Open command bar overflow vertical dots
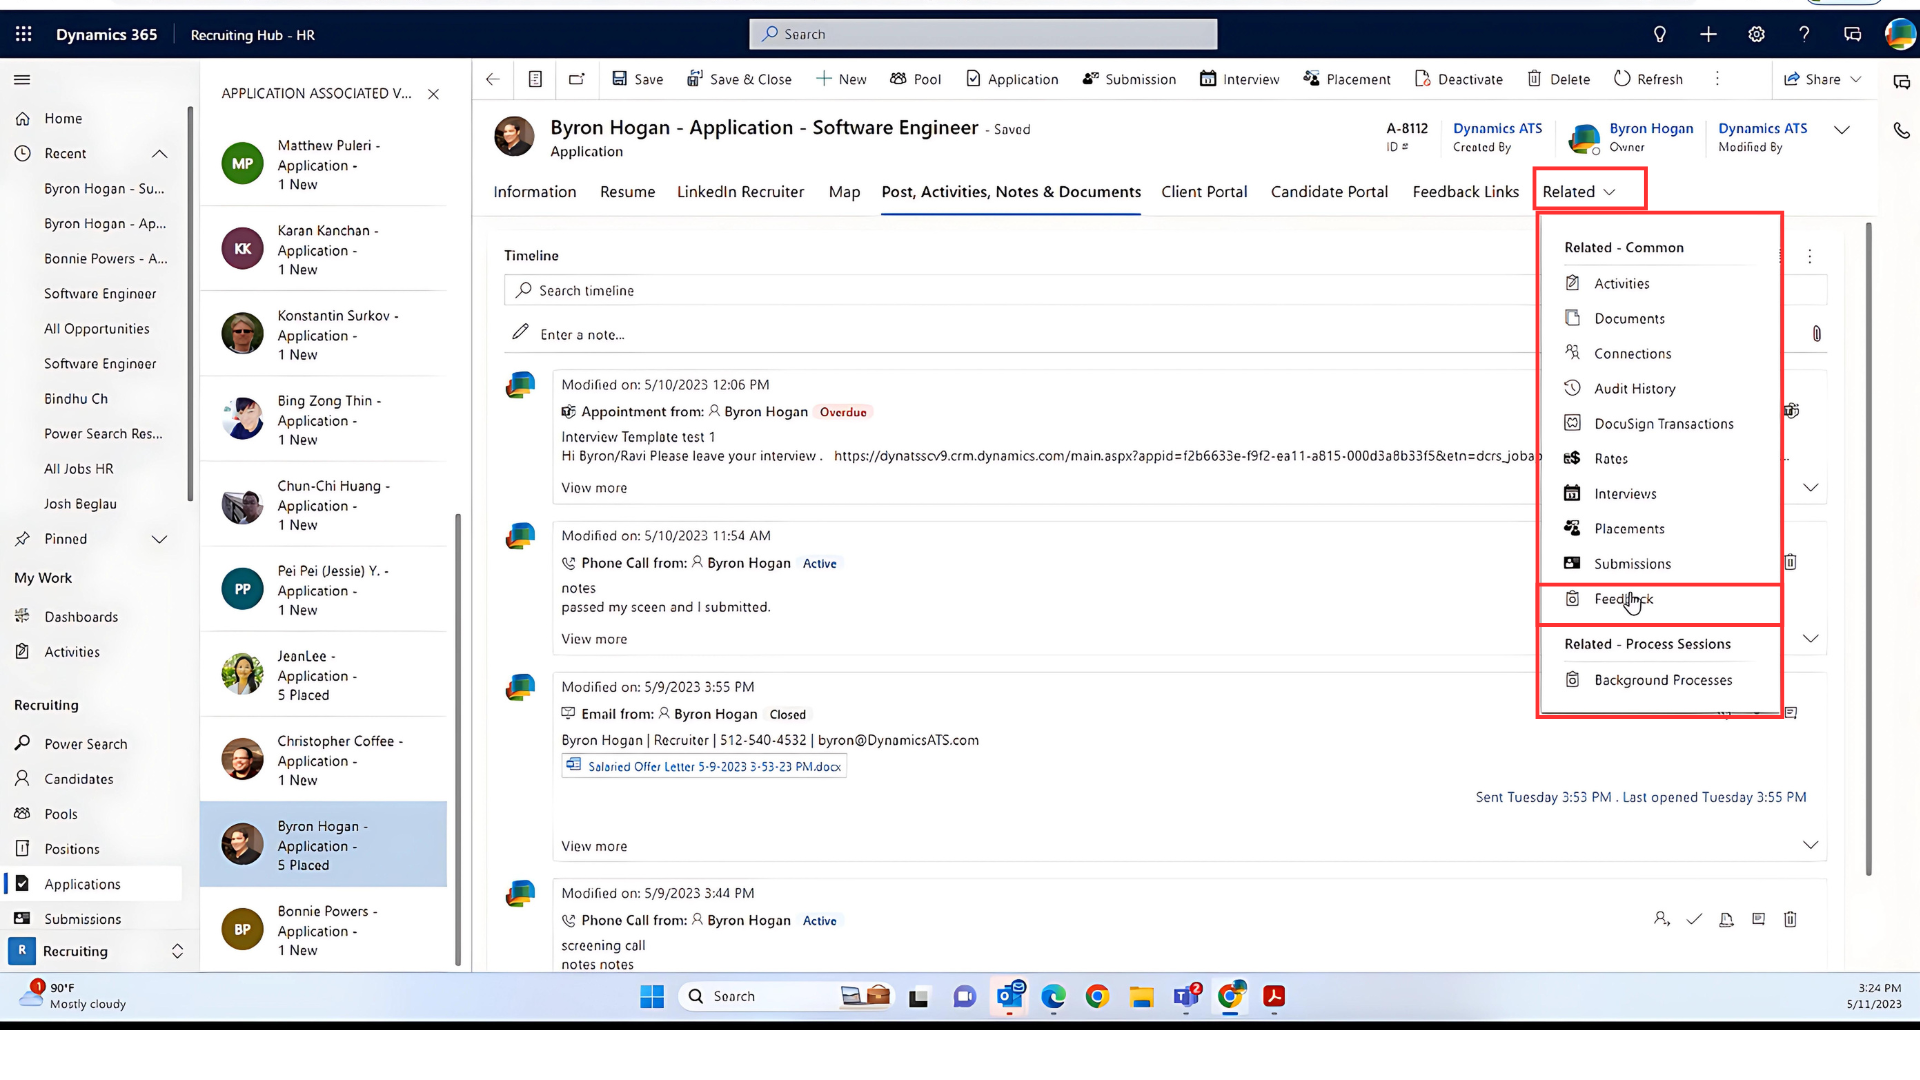The width and height of the screenshot is (1920, 1080). click(x=1717, y=79)
